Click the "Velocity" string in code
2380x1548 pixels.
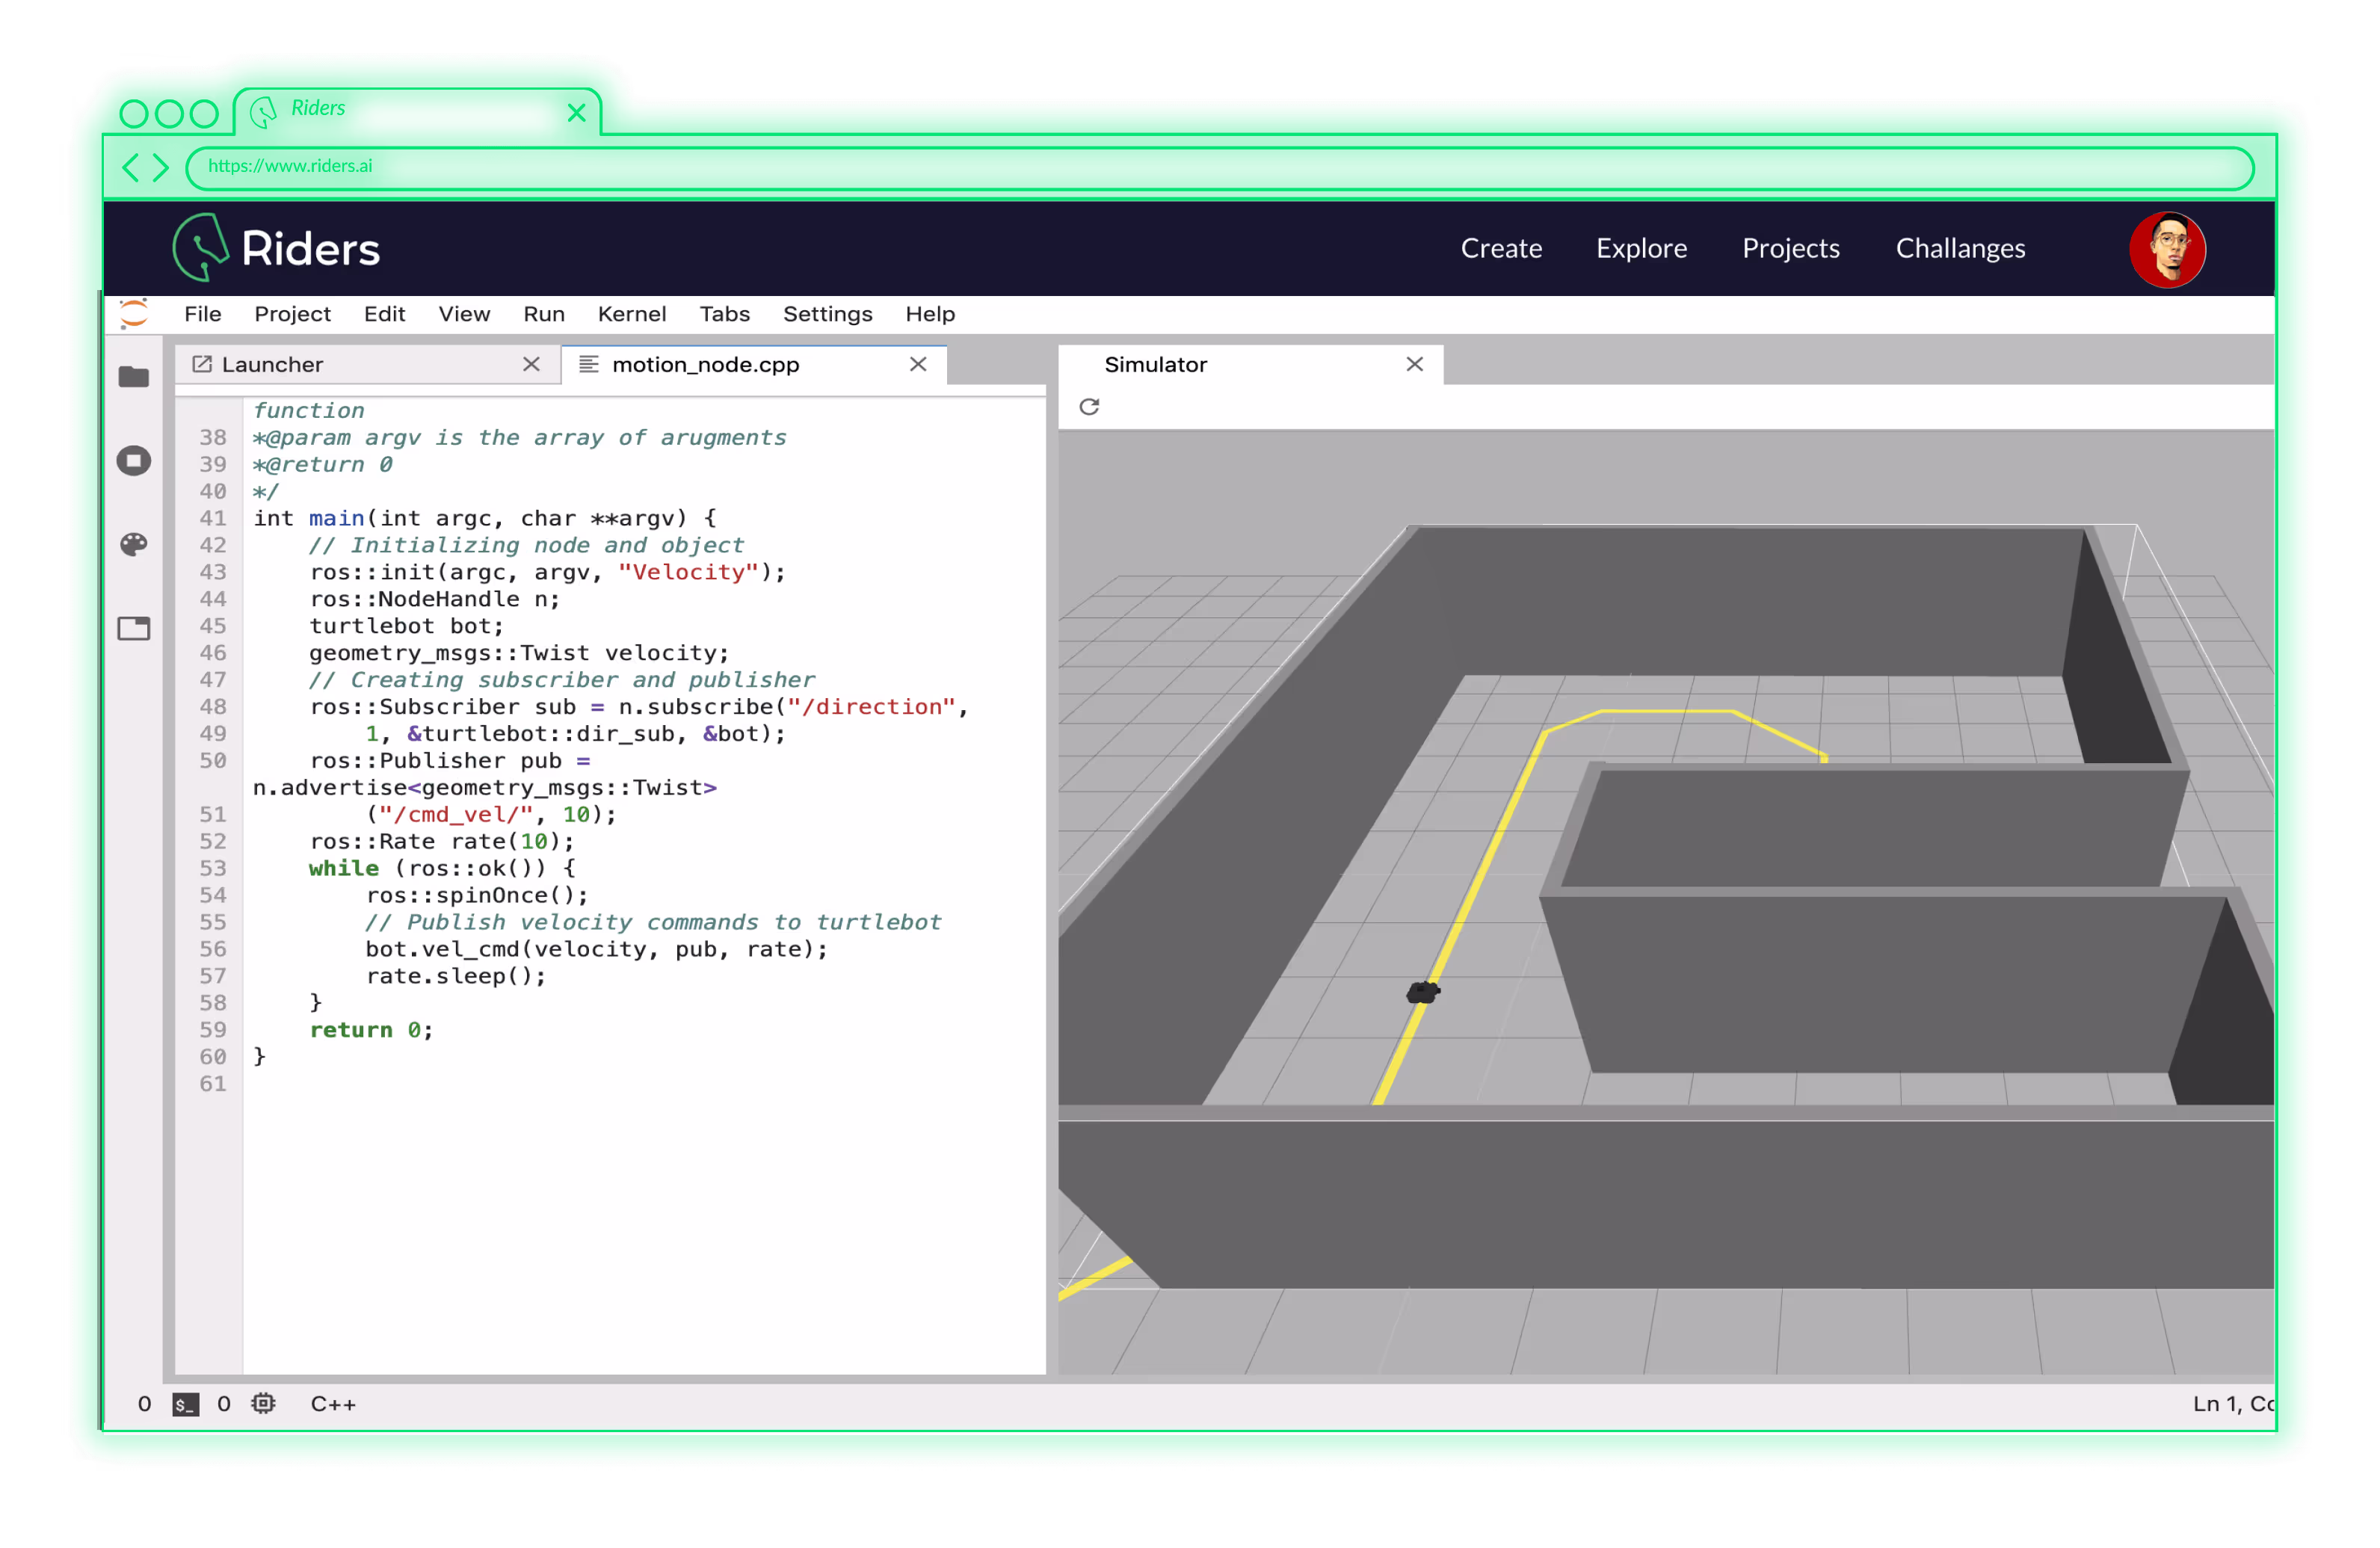[x=688, y=572]
